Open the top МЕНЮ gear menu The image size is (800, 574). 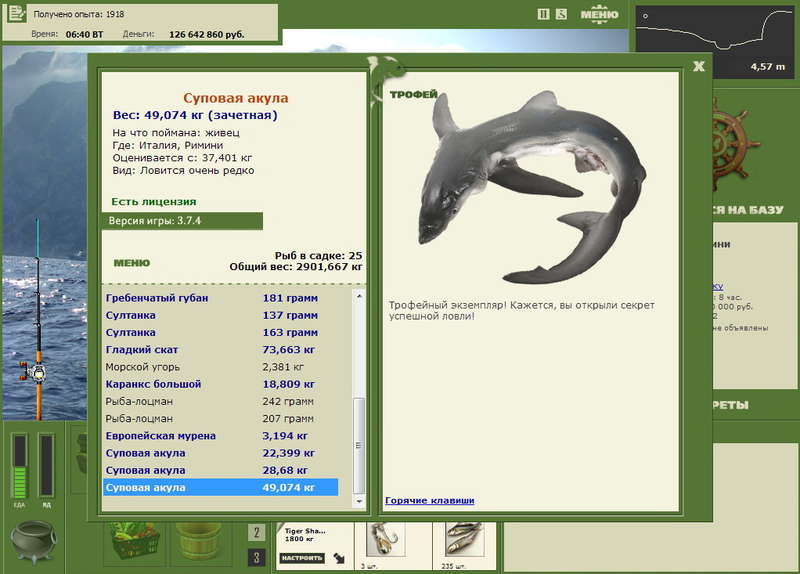click(599, 14)
